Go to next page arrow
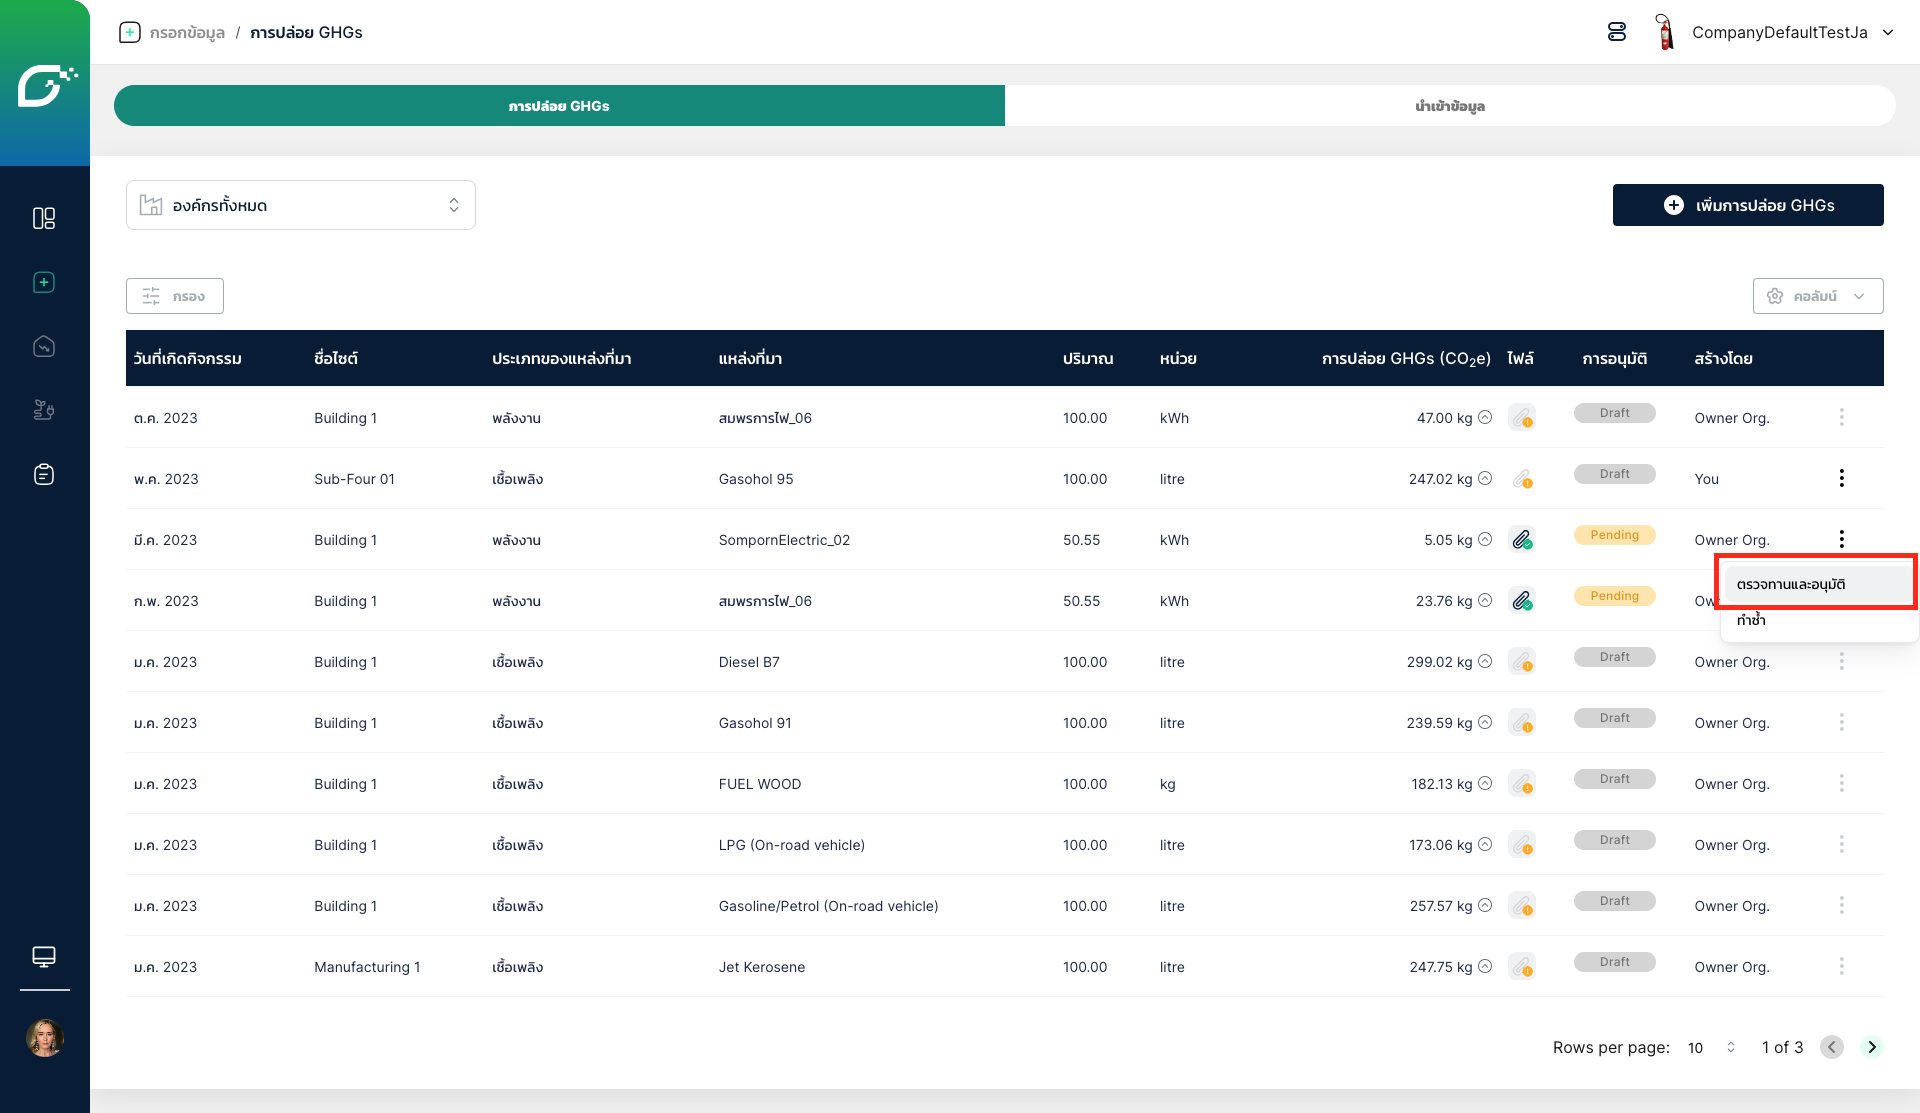Screen dimensions: 1920x1113 (1871, 1047)
